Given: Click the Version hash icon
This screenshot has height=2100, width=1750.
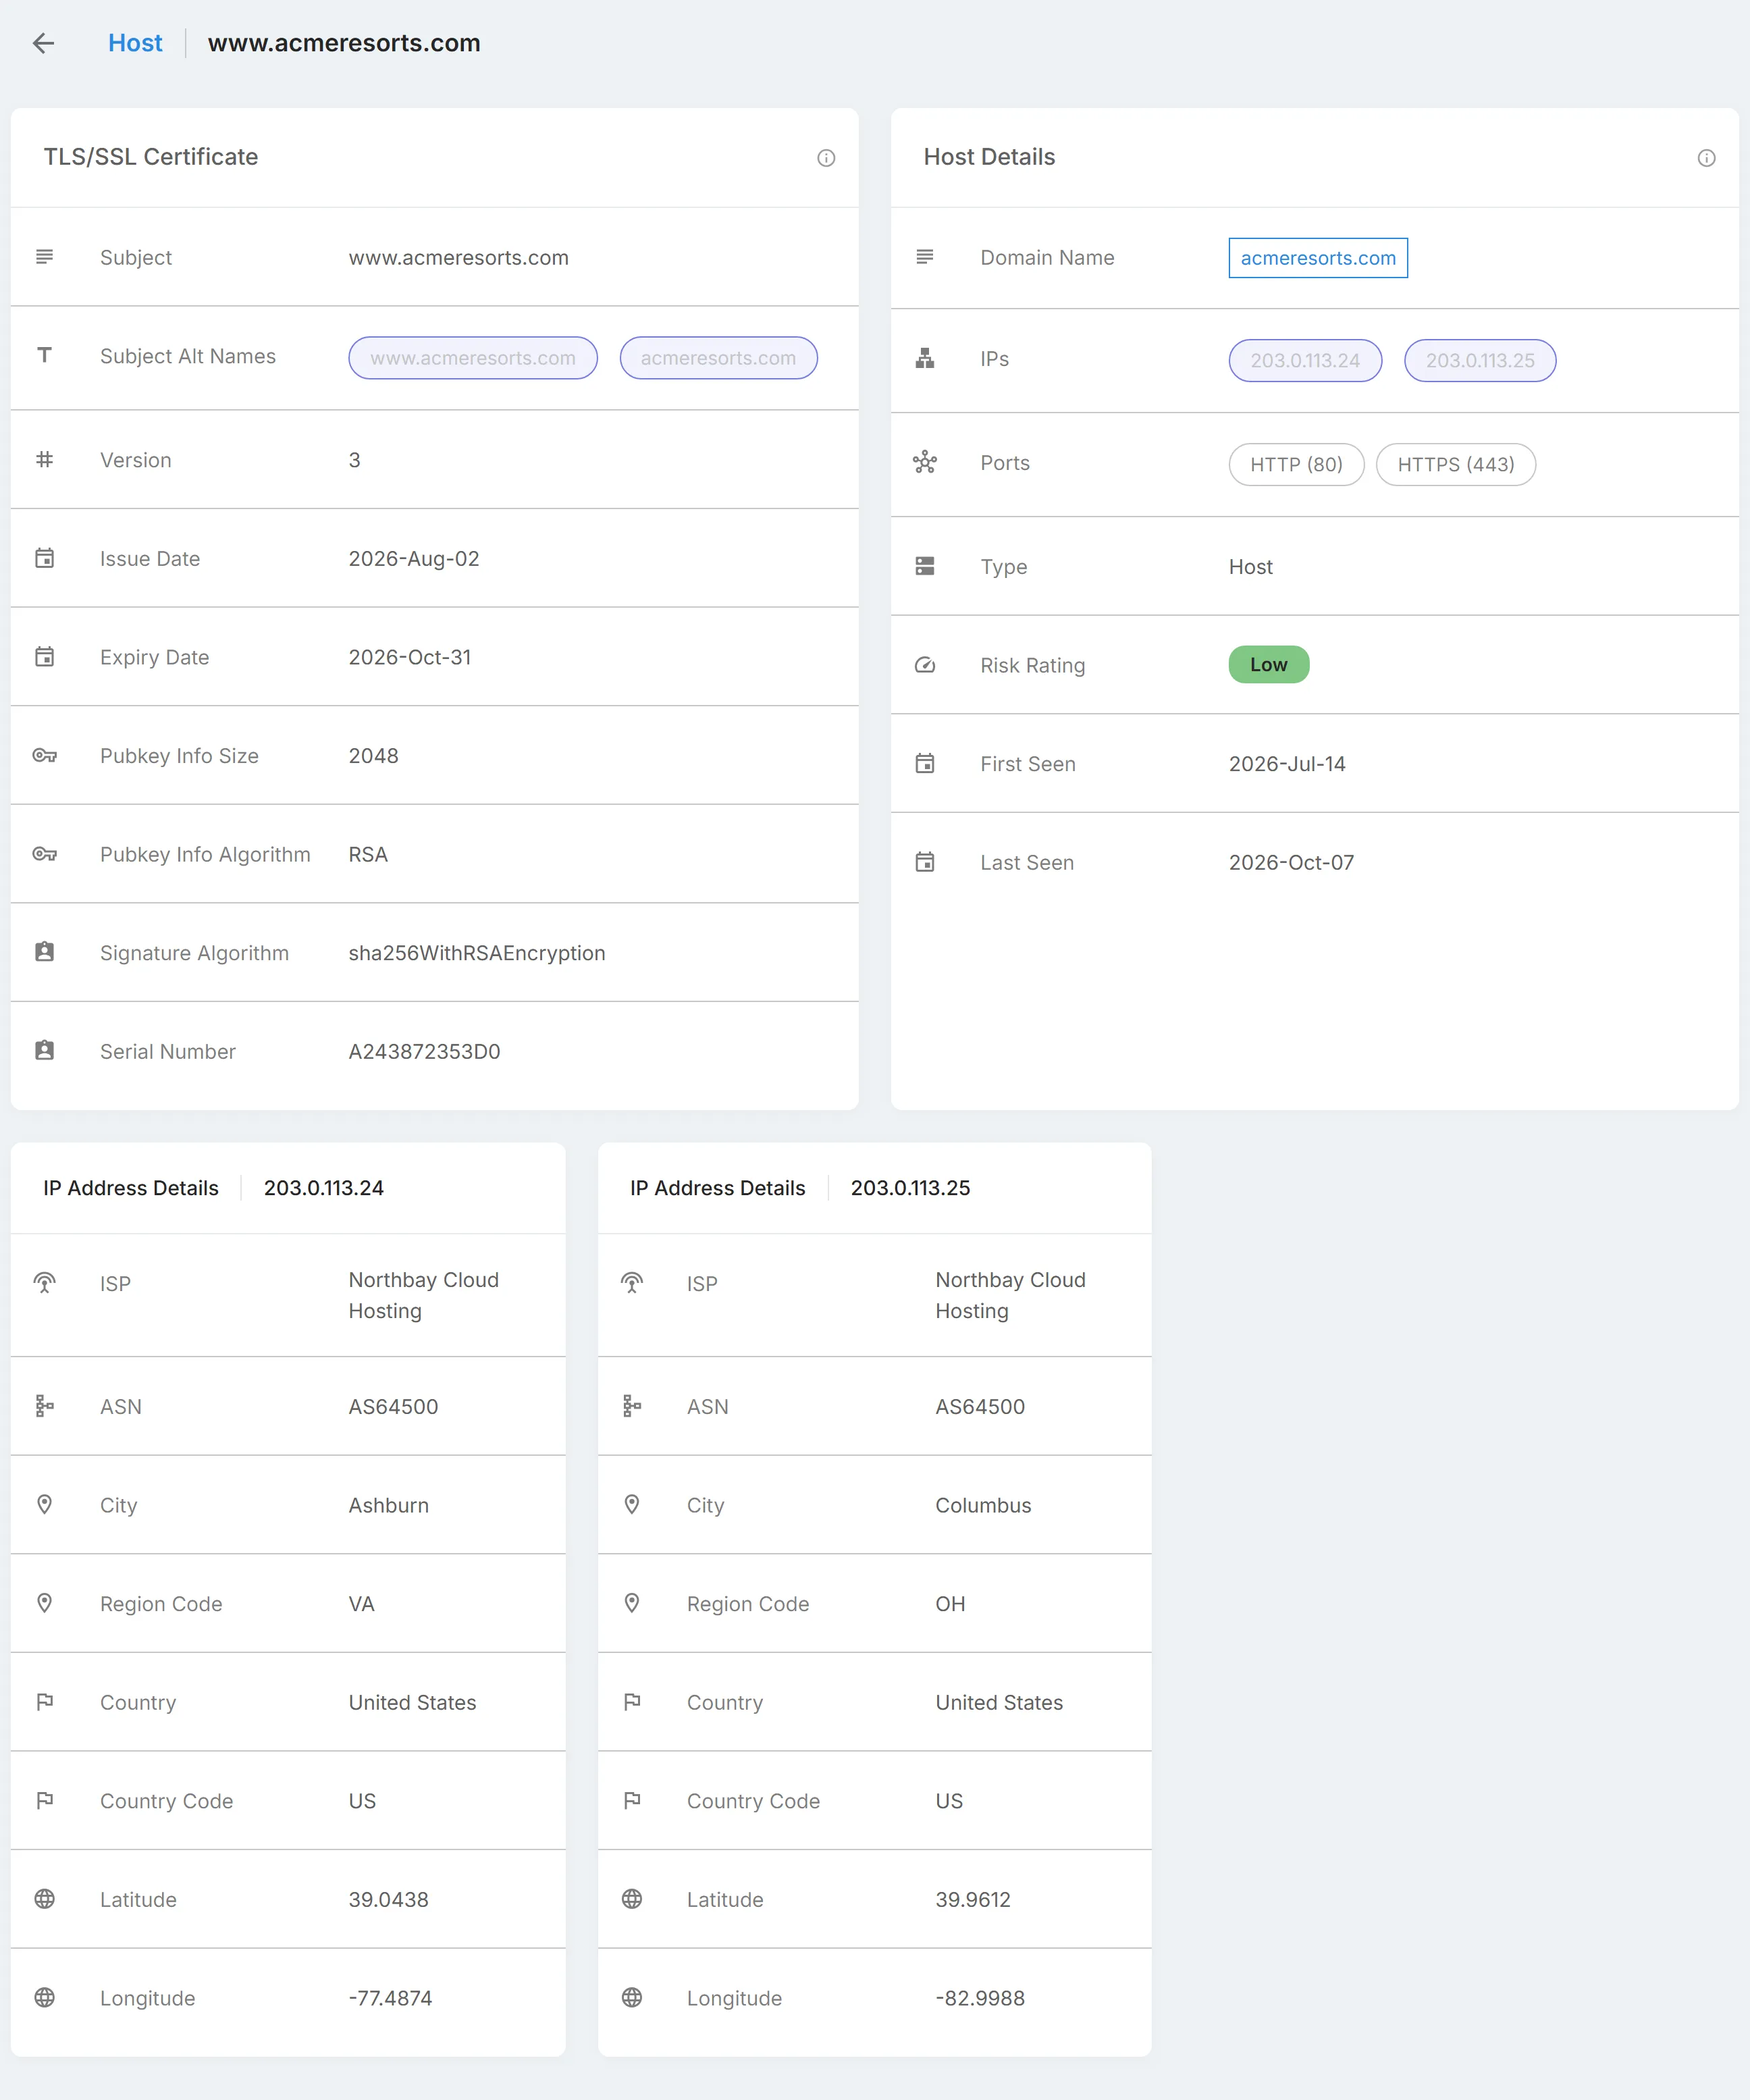Looking at the screenshot, I should [x=44, y=459].
